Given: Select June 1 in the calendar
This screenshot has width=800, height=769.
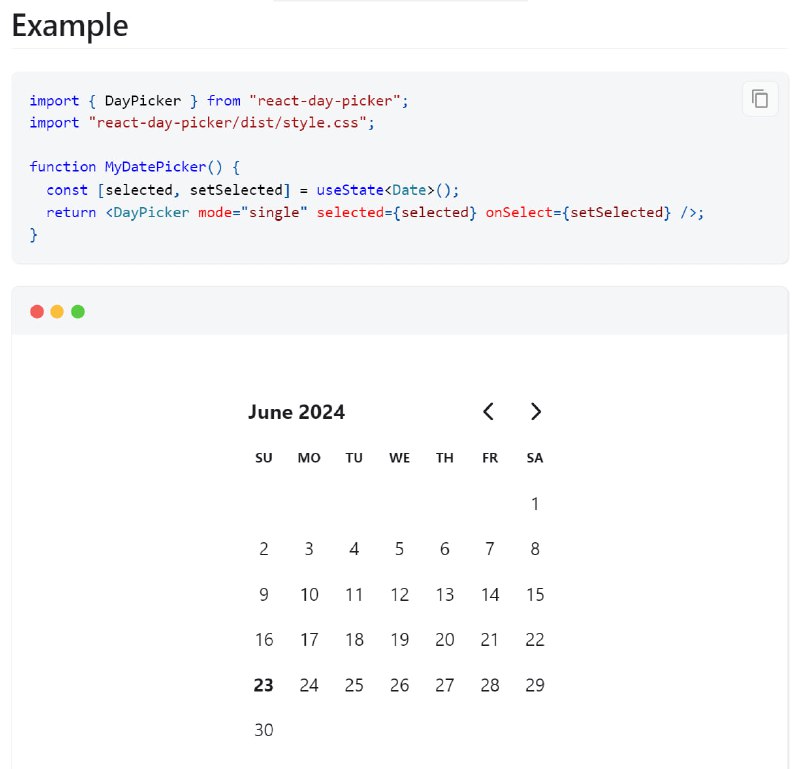Looking at the screenshot, I should pos(535,504).
